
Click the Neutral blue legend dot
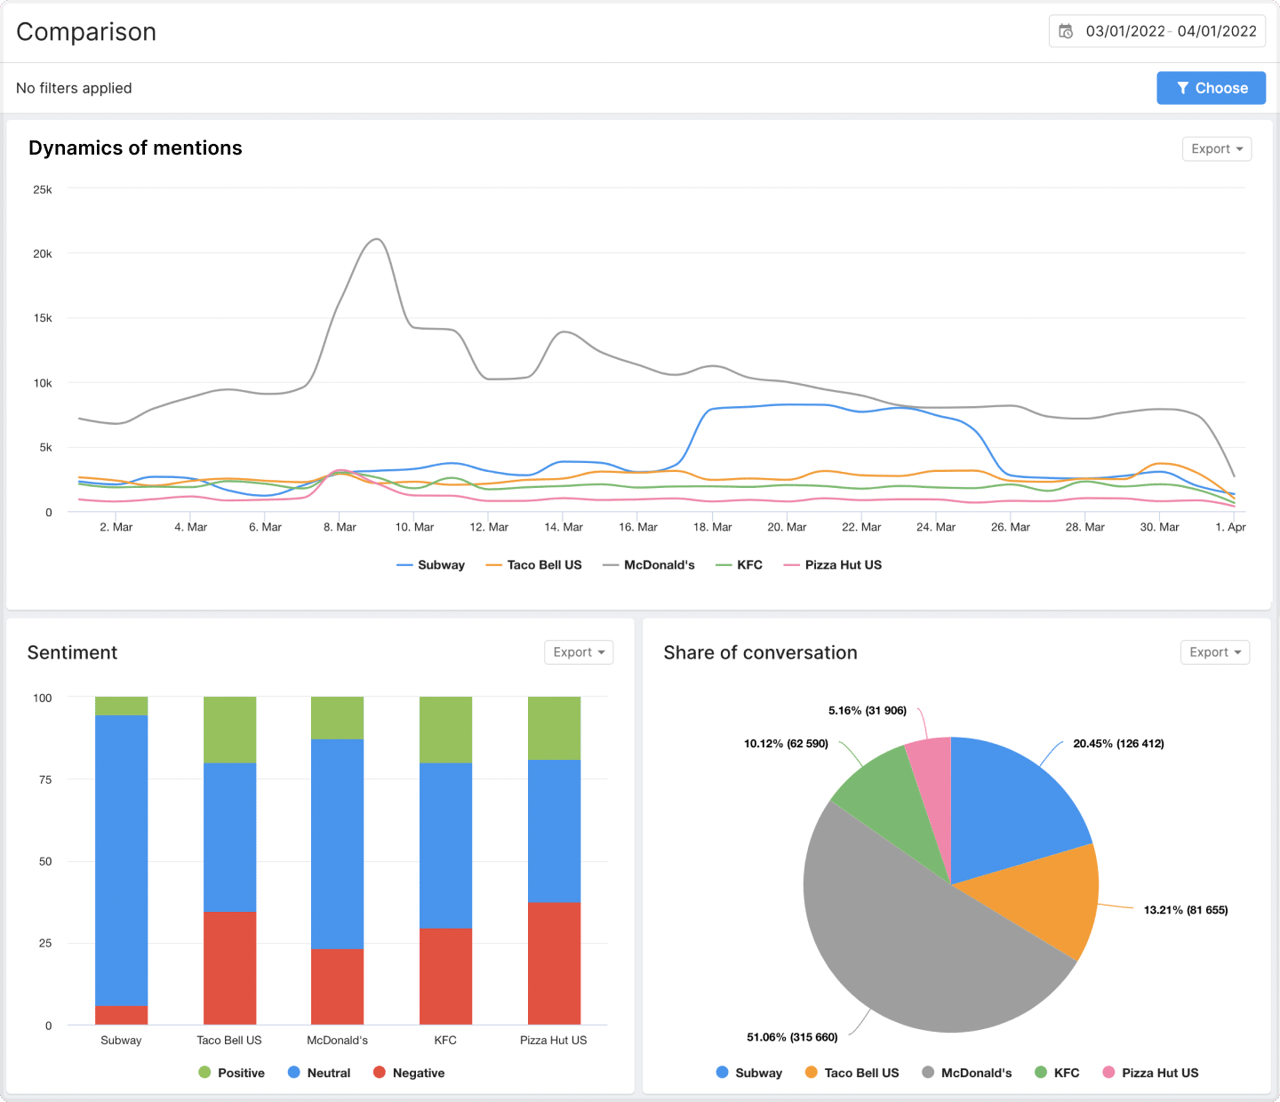[x=294, y=1073]
